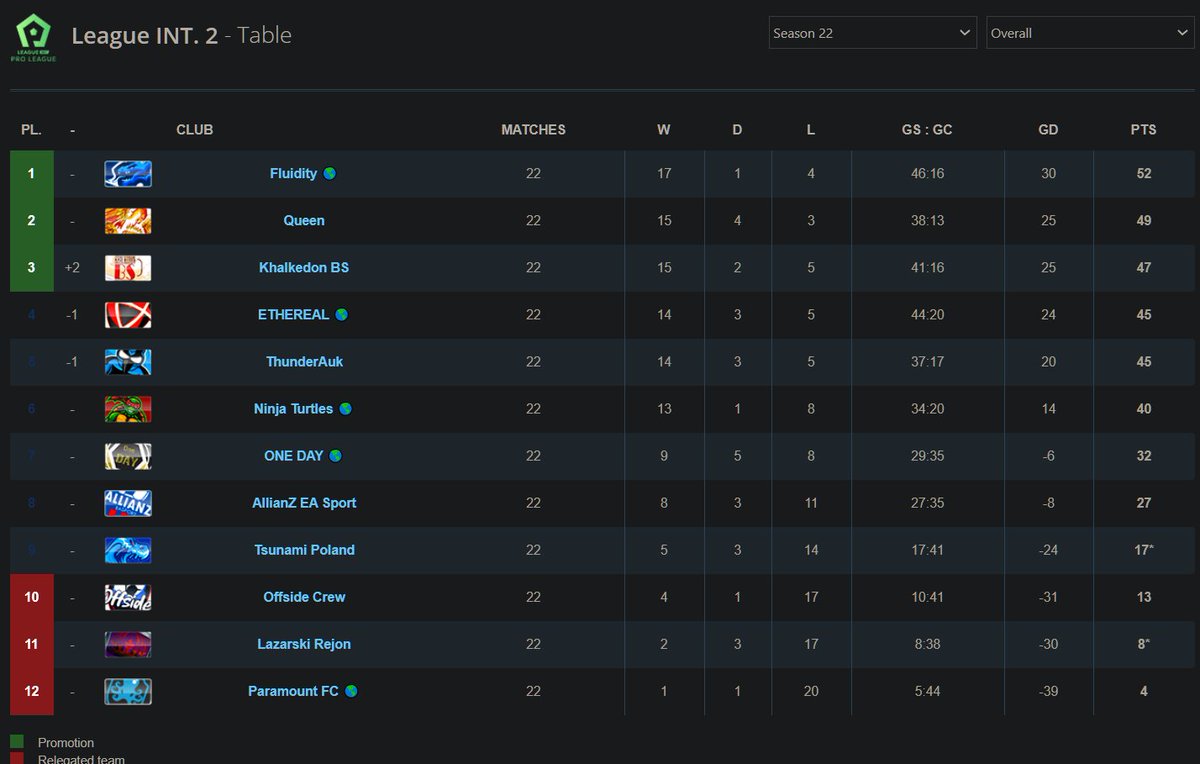Viewport: 1200px width, 764px height.
Task: Click the globe icon next to Fluidity
Action: [330, 174]
